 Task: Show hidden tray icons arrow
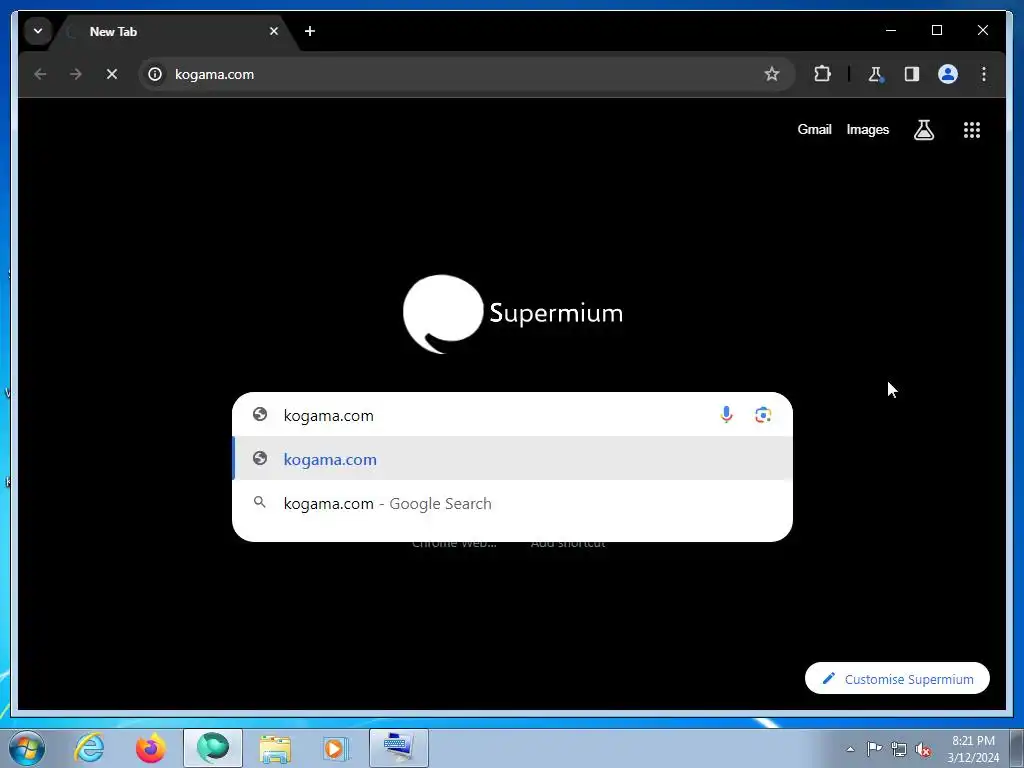[x=850, y=749]
